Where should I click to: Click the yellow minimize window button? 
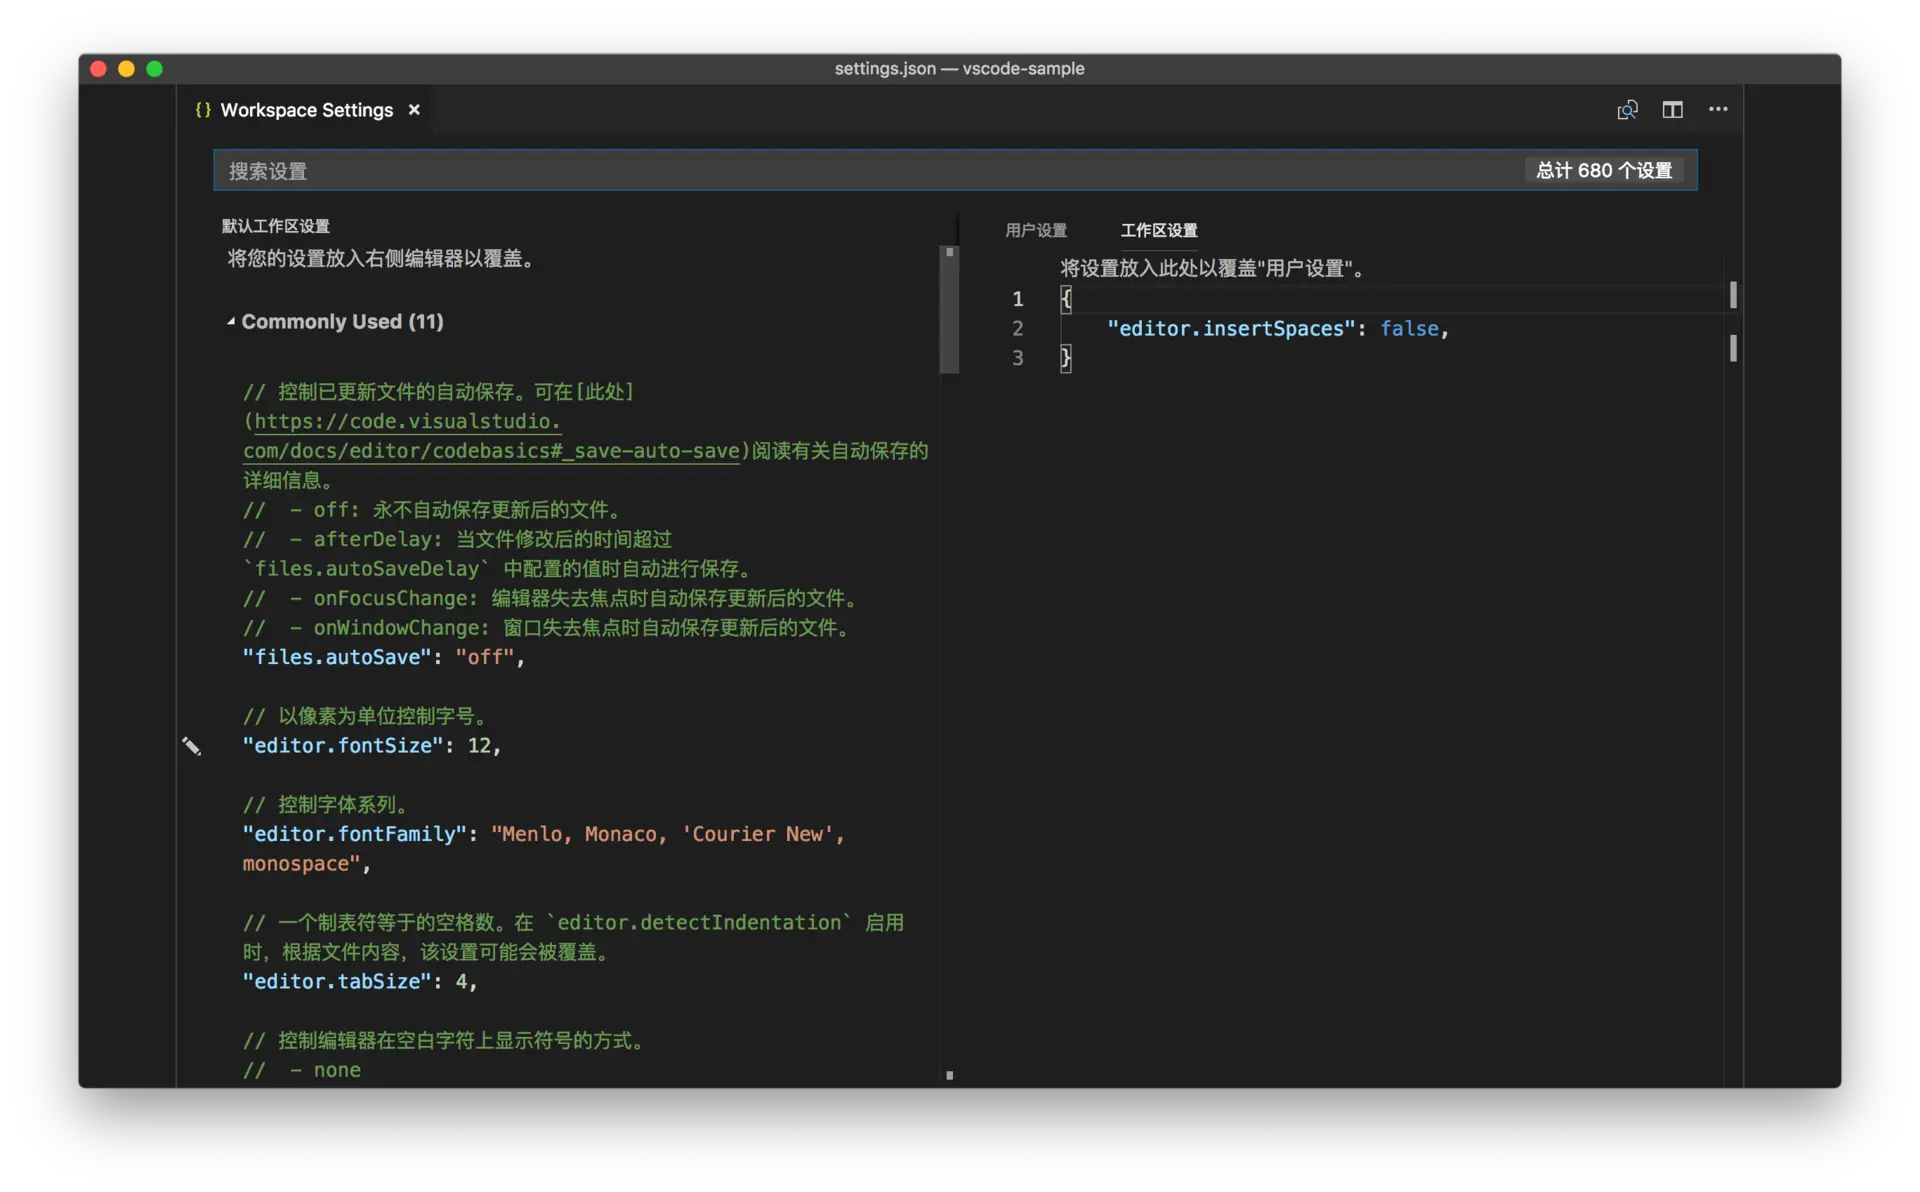pyautogui.click(x=126, y=69)
